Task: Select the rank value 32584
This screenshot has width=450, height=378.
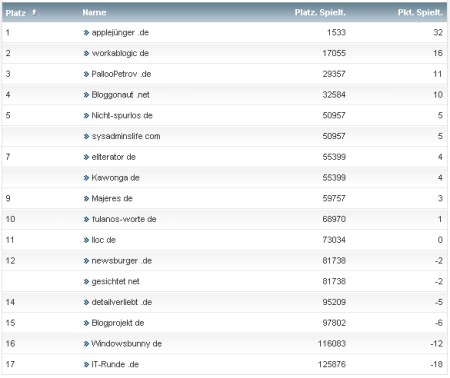Action: (334, 95)
